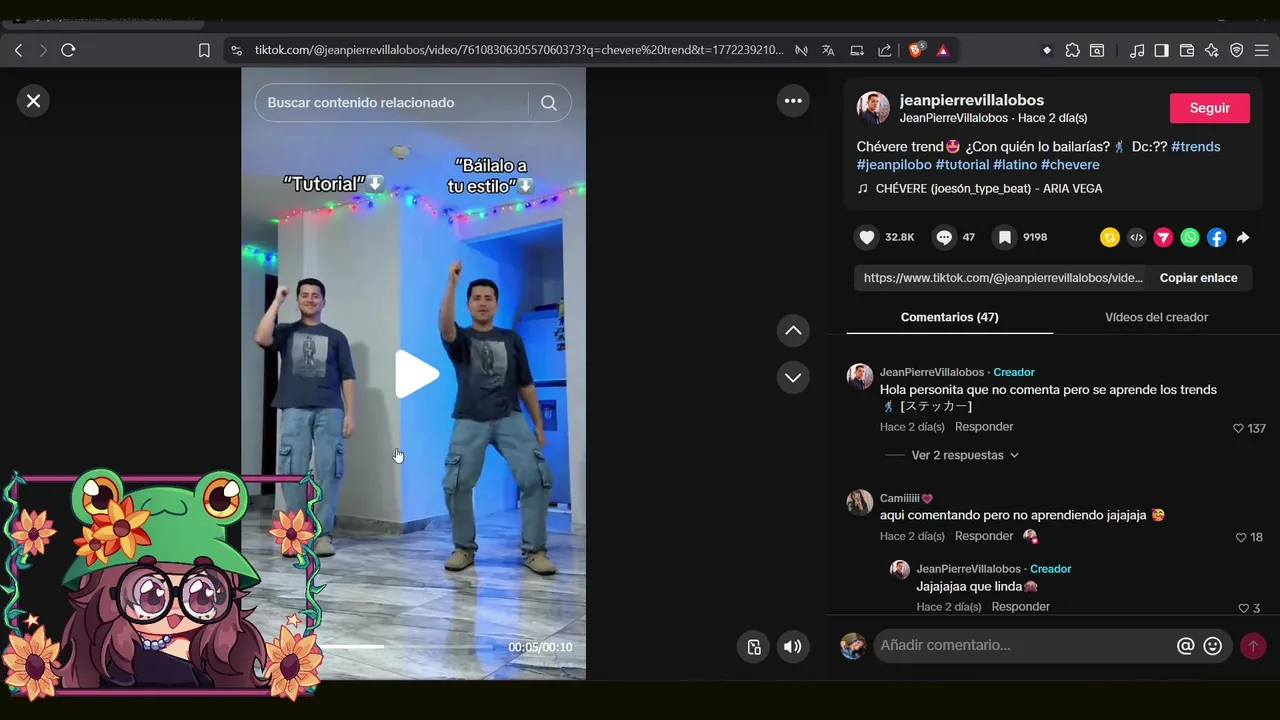
Task: Like the video with the heart icon
Action: pyautogui.click(x=867, y=238)
